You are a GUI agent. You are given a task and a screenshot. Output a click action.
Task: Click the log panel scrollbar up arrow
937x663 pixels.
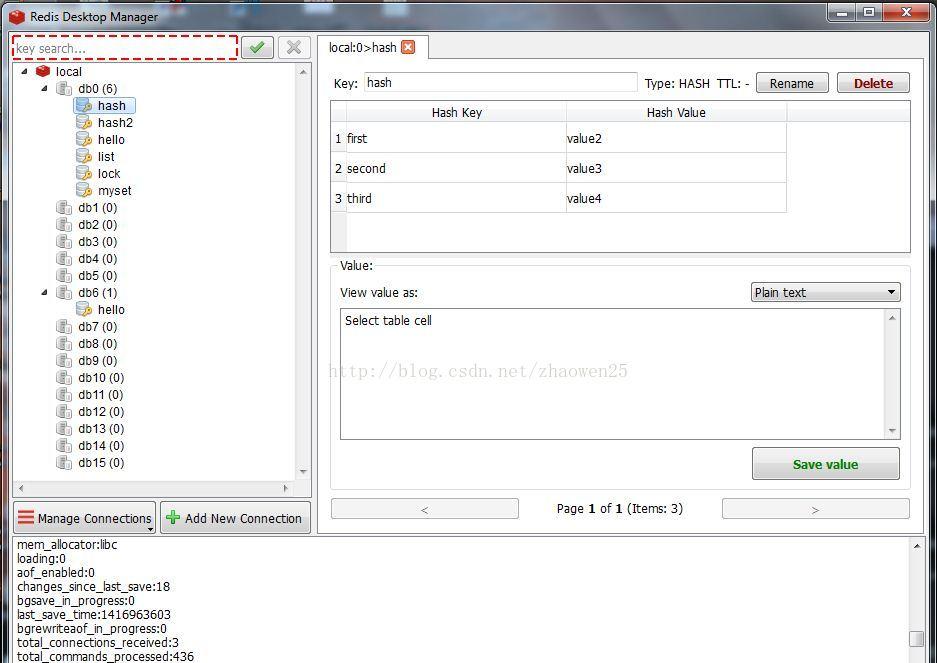(x=917, y=546)
